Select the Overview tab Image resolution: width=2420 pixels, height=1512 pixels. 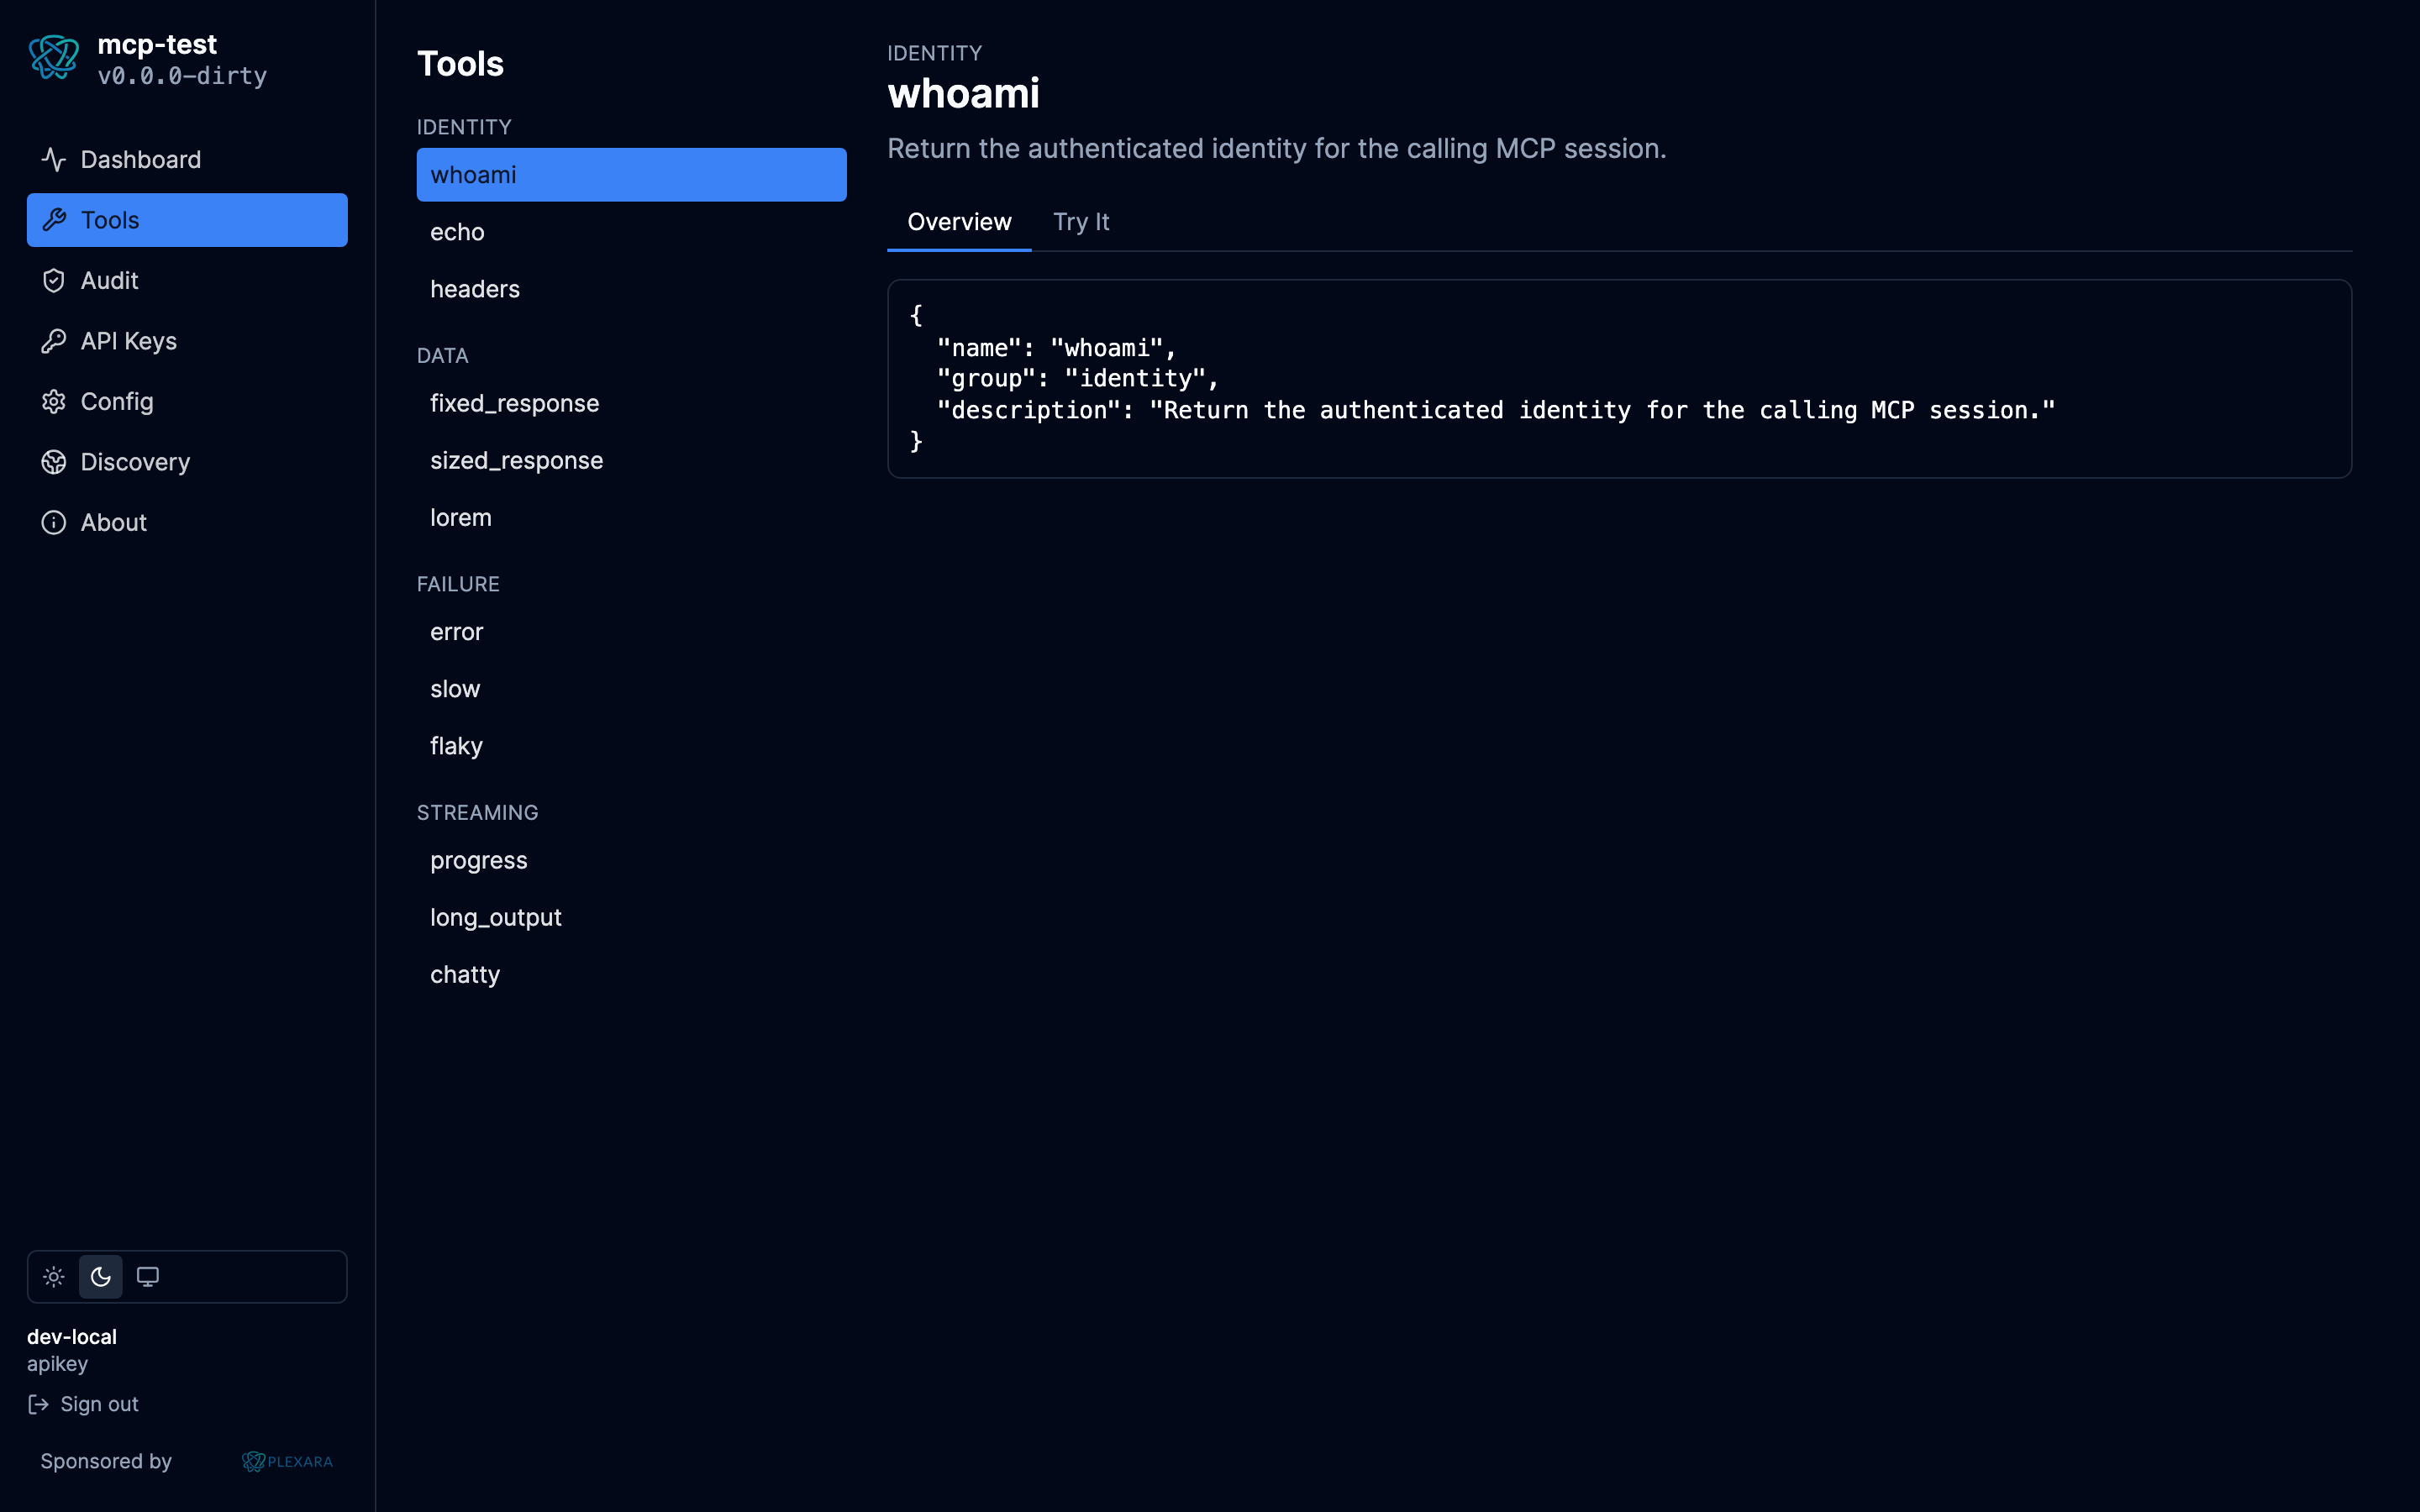pos(959,222)
